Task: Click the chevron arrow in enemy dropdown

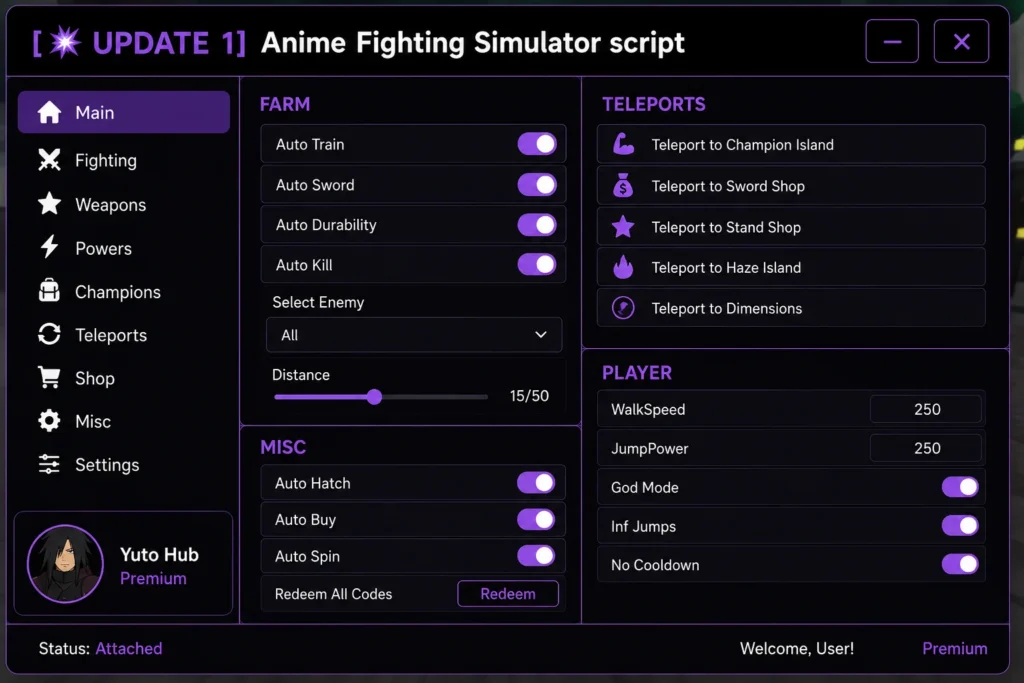Action: tap(541, 334)
